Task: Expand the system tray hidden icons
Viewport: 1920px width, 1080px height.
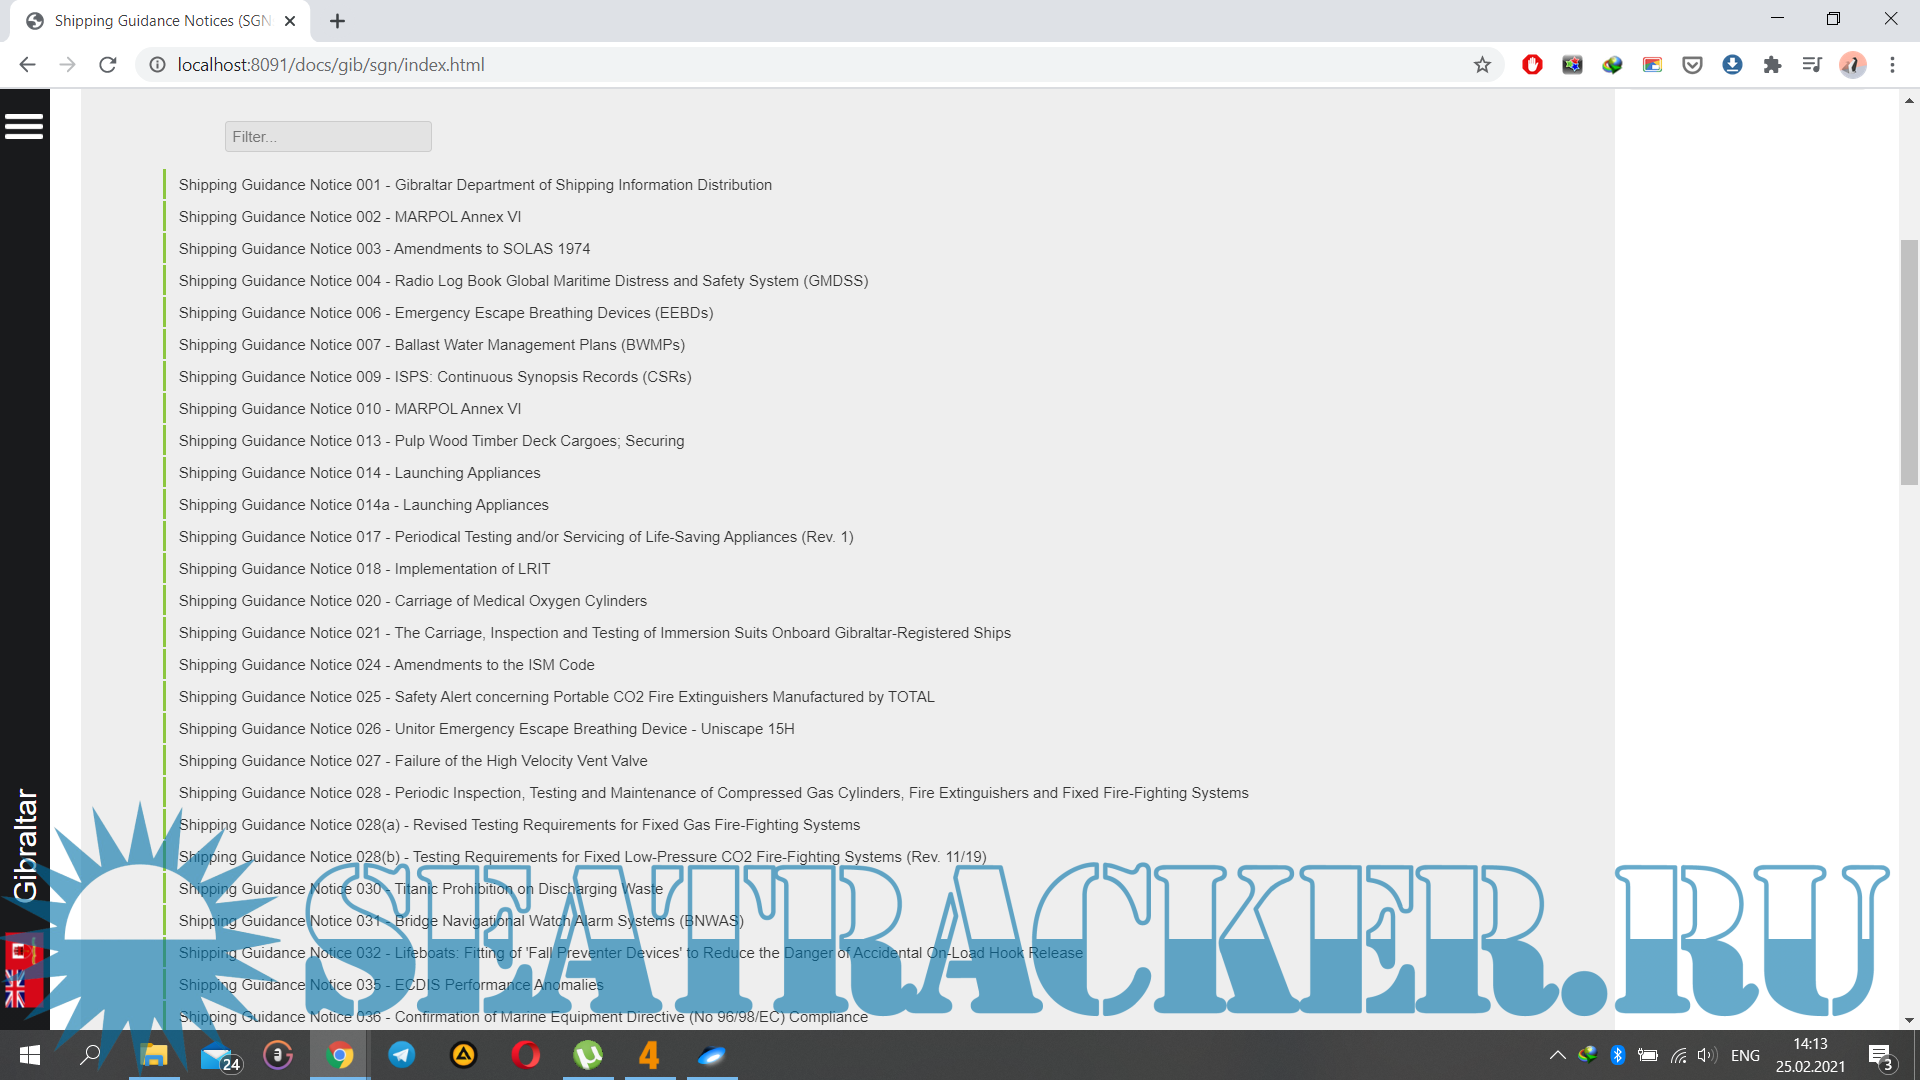Action: pyautogui.click(x=1557, y=1055)
